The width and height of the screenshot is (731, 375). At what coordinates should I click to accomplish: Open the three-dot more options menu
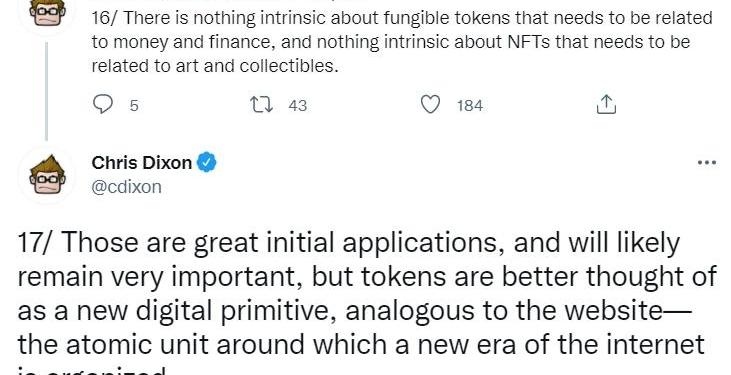tap(706, 163)
